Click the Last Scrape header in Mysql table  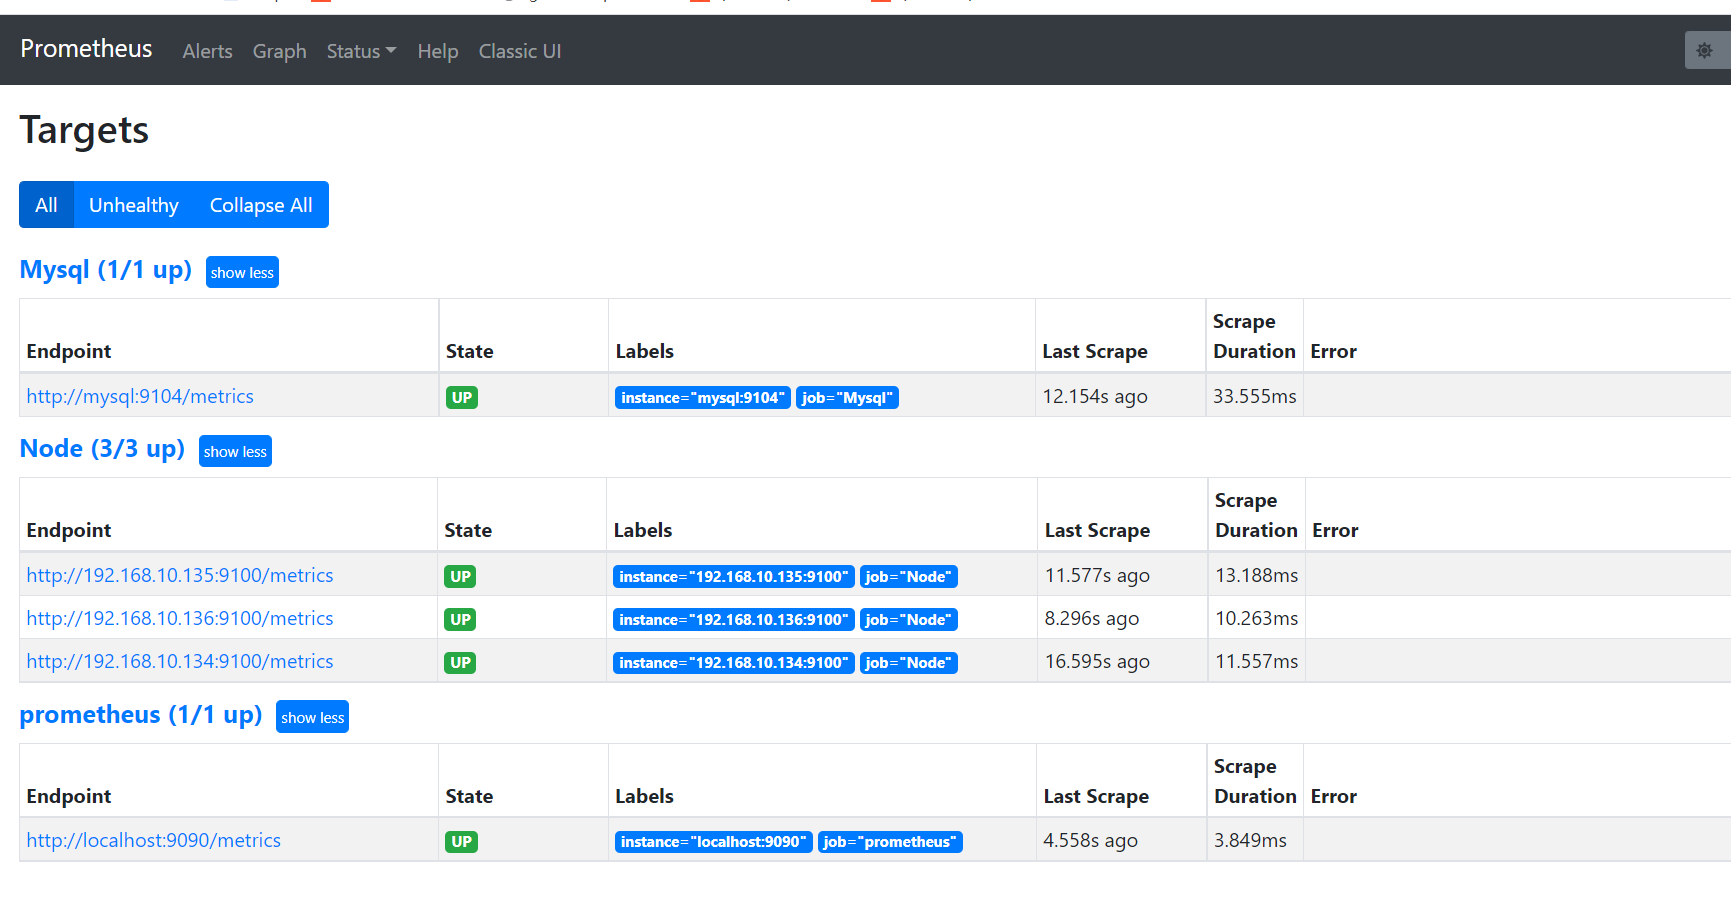point(1095,351)
